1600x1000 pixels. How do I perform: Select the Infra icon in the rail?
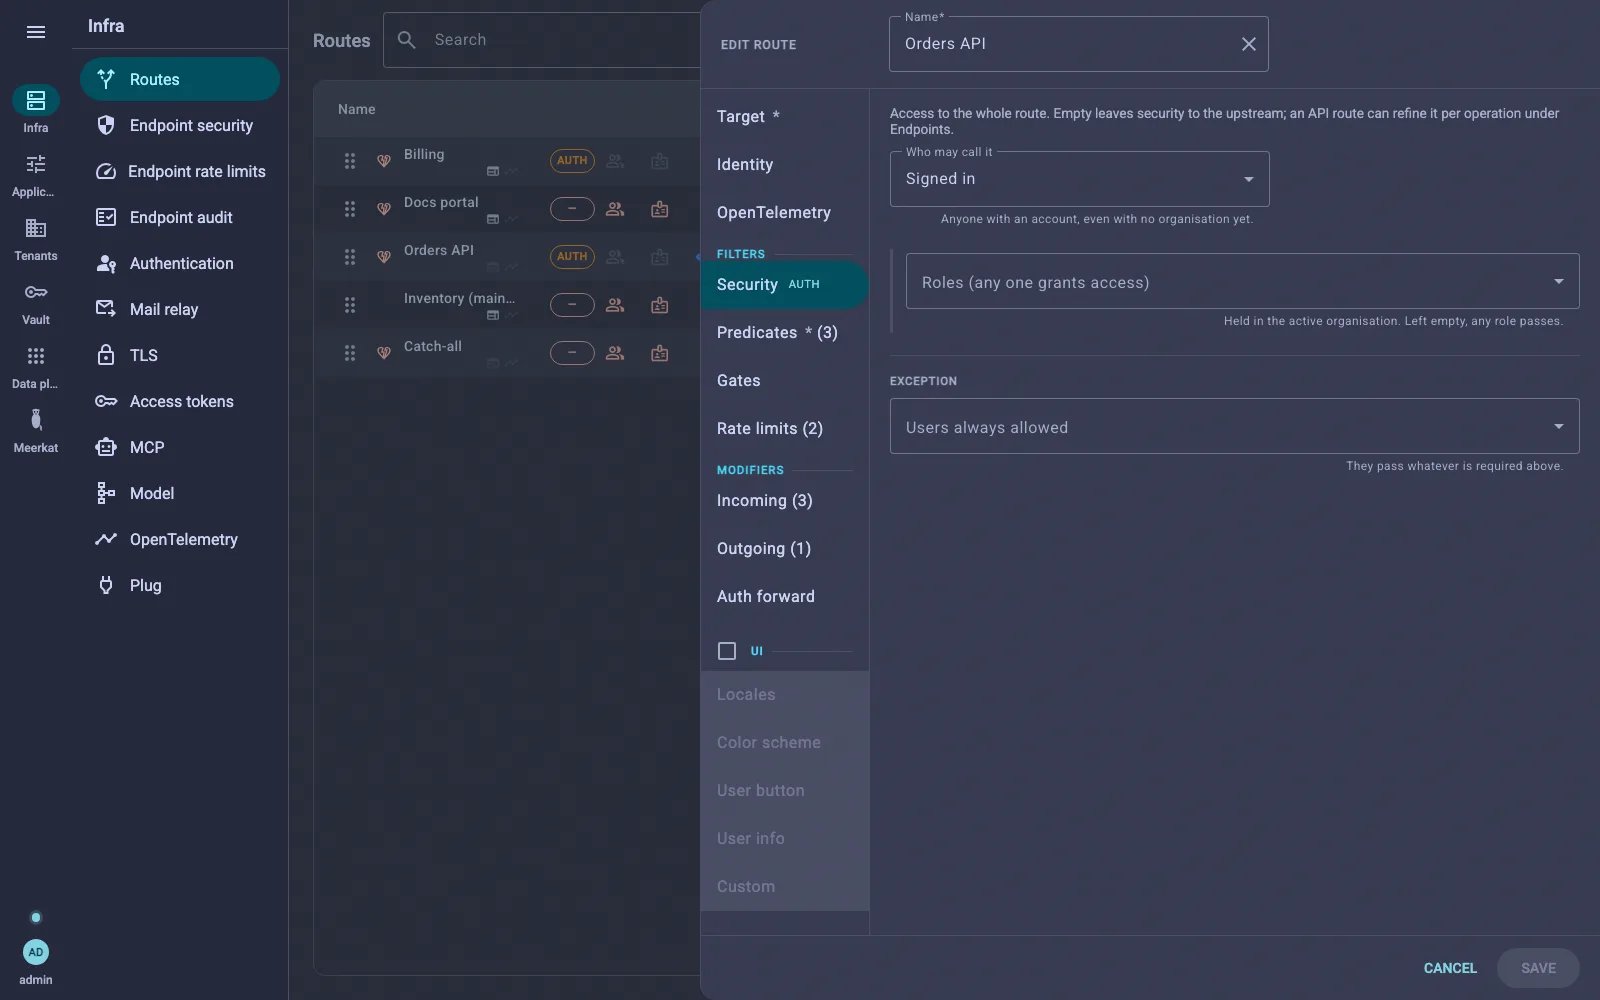click(x=36, y=100)
